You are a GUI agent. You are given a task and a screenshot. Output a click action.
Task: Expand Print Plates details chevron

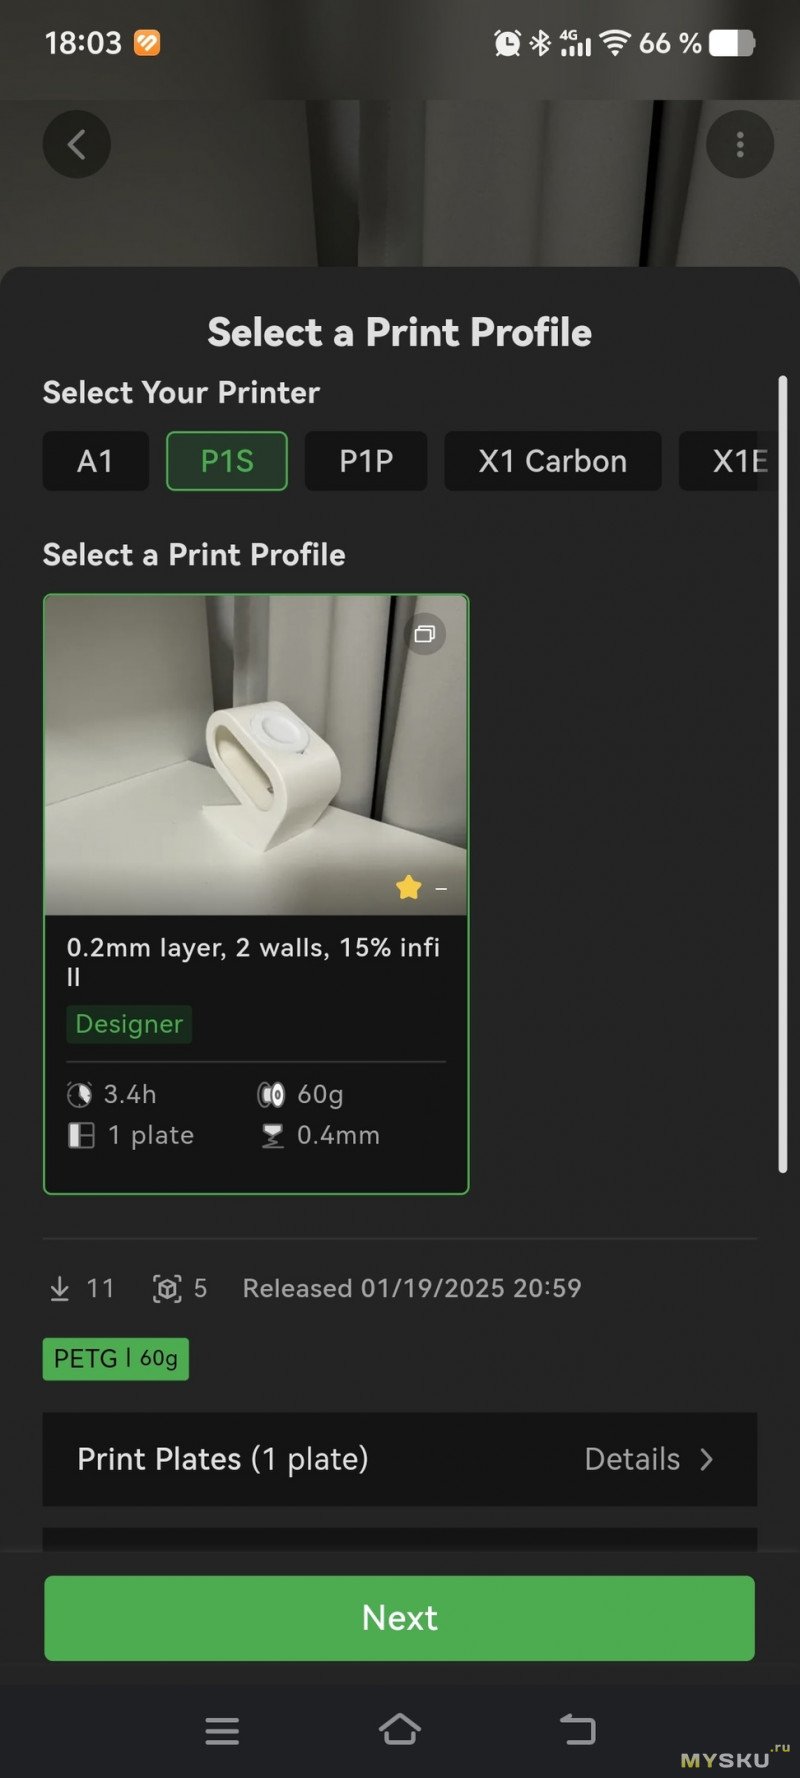(707, 1460)
